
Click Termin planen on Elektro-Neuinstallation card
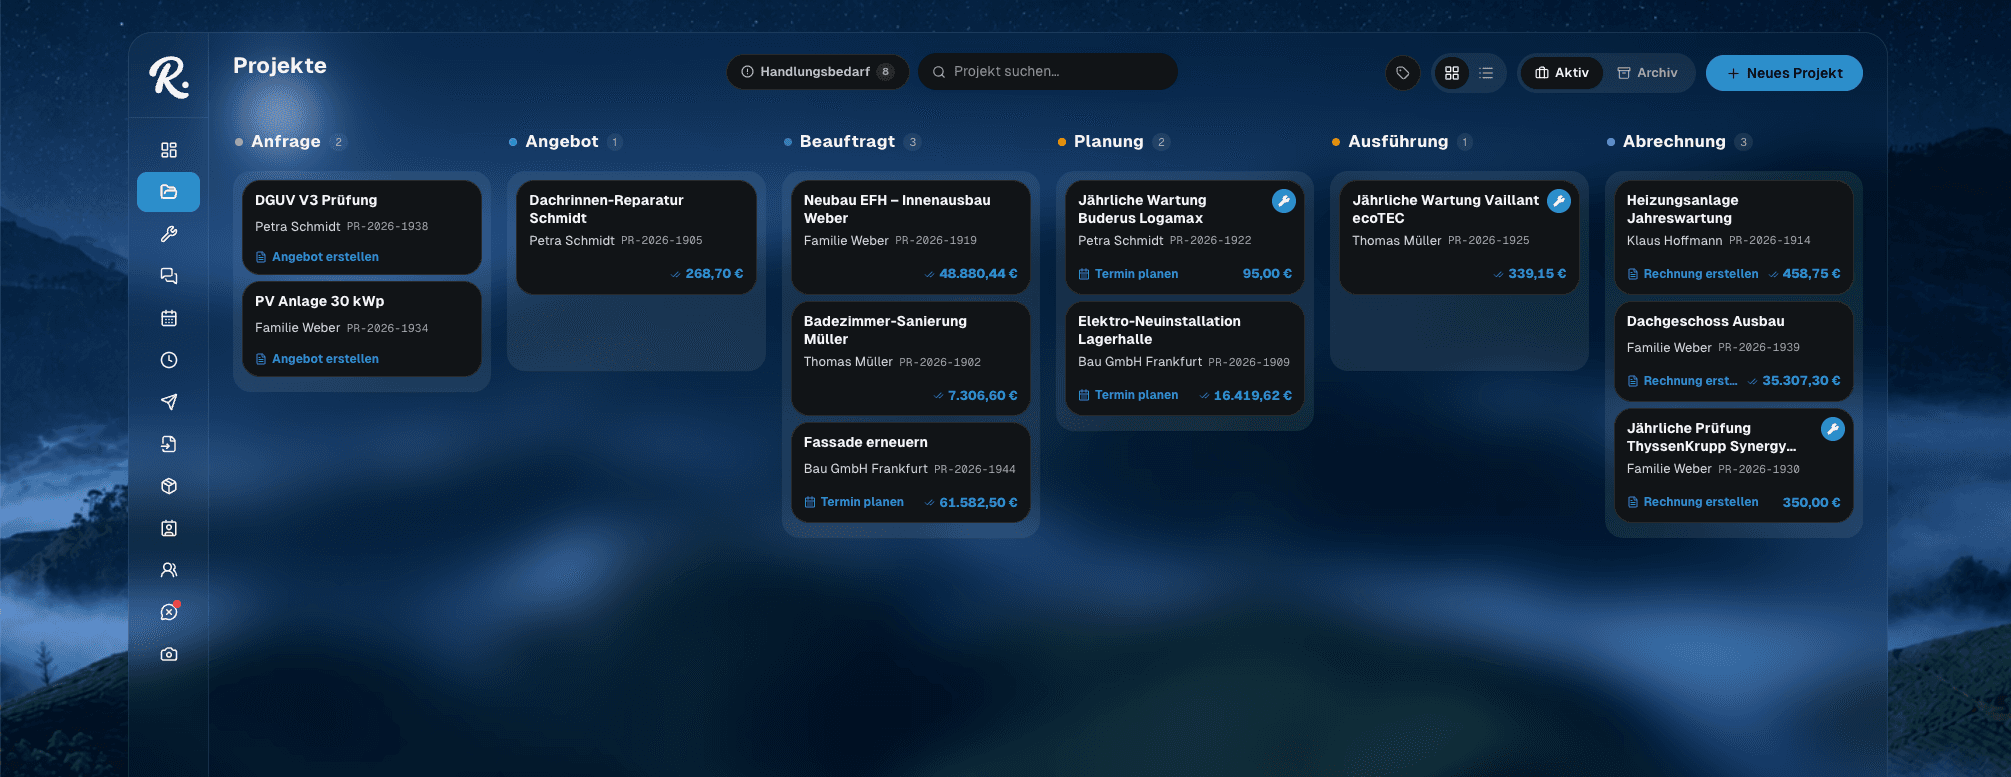1128,395
